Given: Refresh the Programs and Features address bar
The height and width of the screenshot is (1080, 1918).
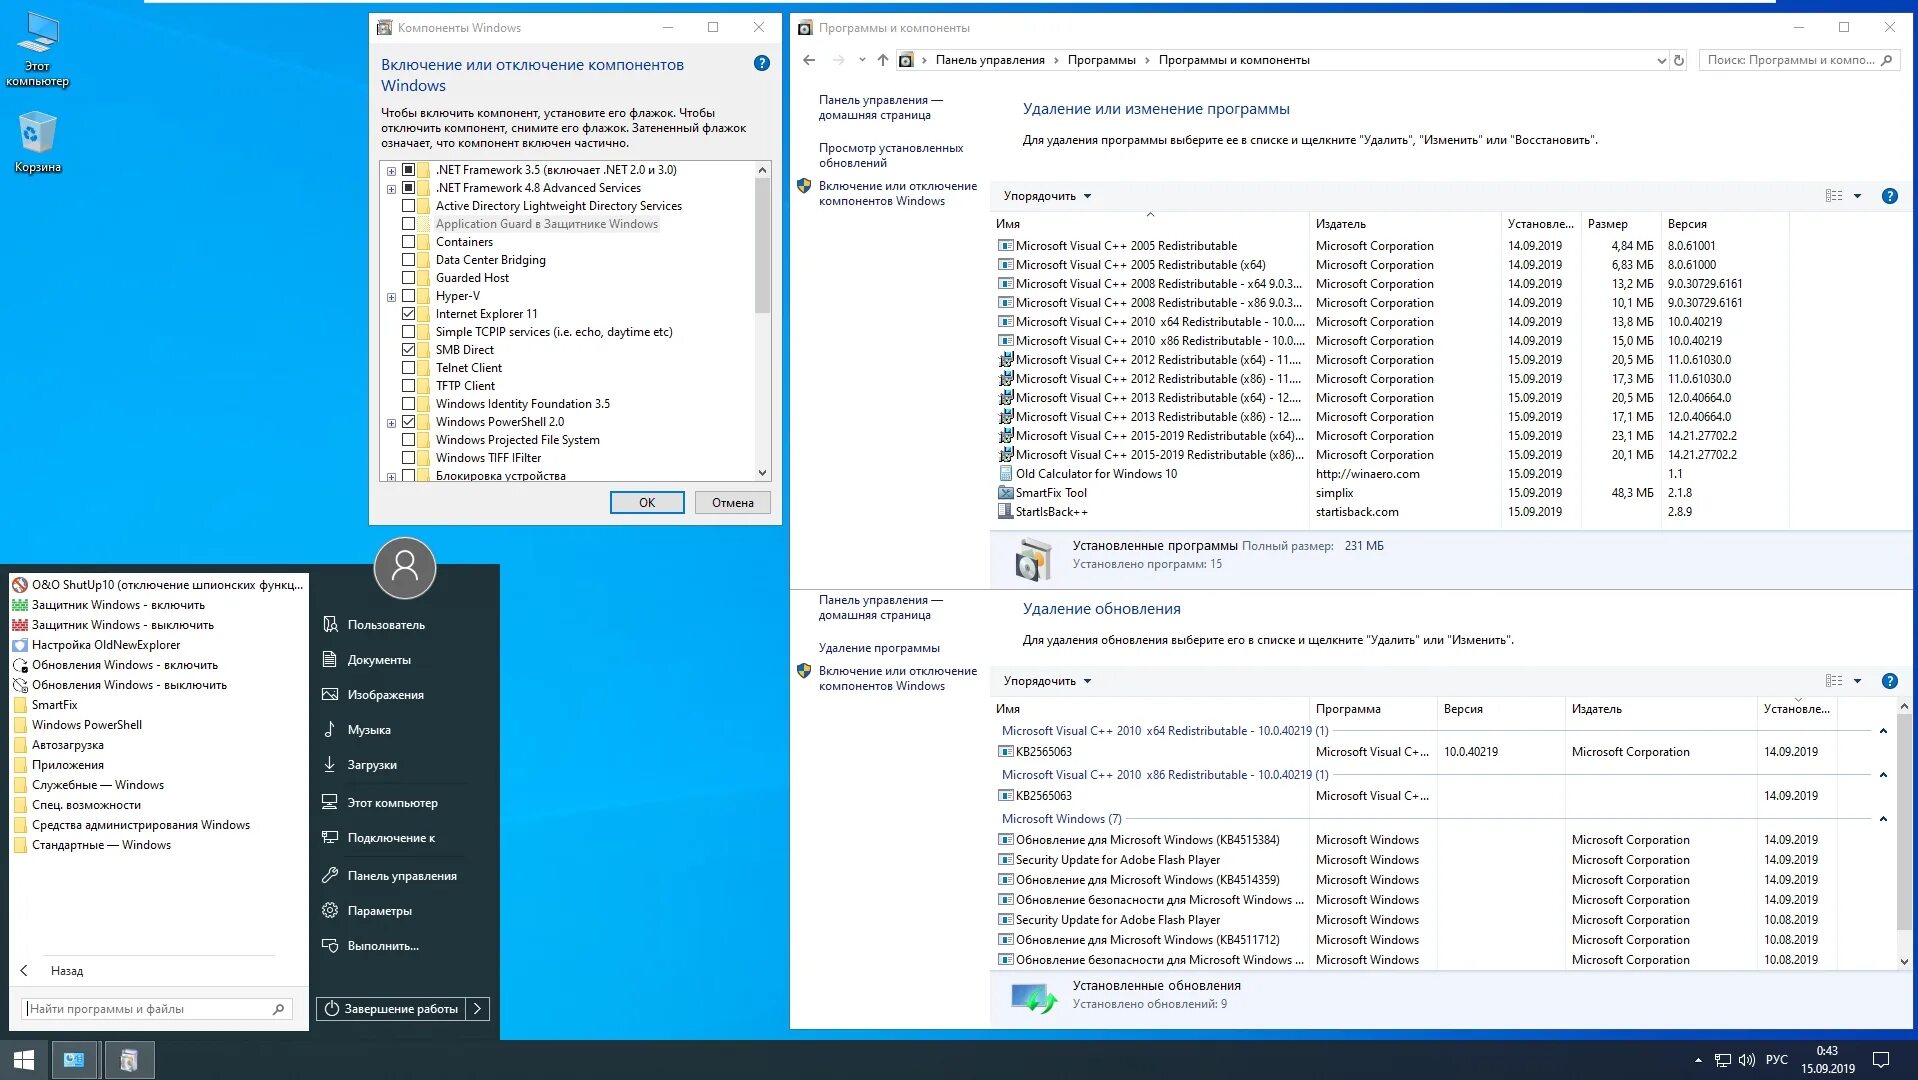Looking at the screenshot, I should point(1679,60).
